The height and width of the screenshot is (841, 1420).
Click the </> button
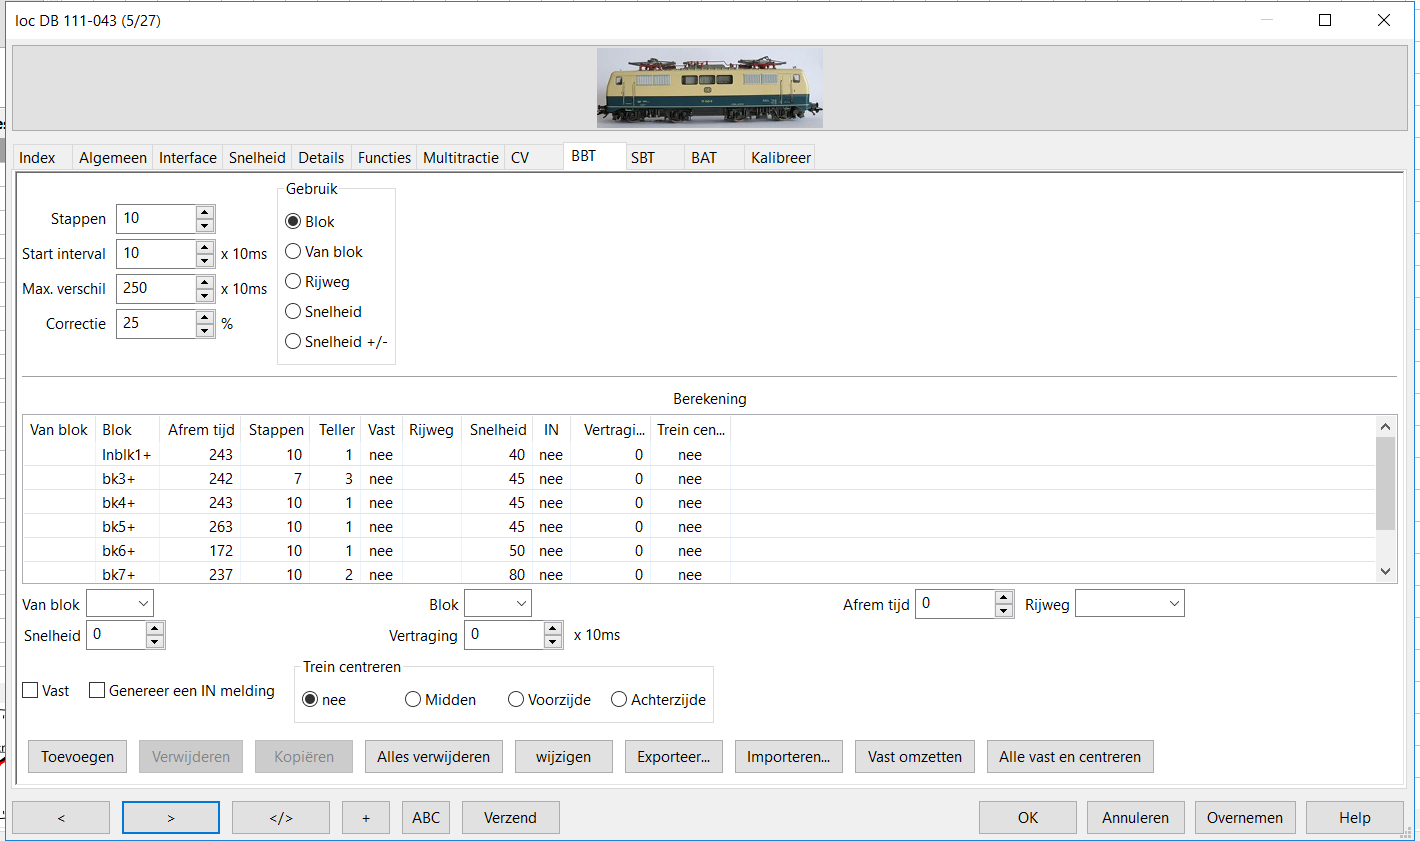(x=281, y=817)
